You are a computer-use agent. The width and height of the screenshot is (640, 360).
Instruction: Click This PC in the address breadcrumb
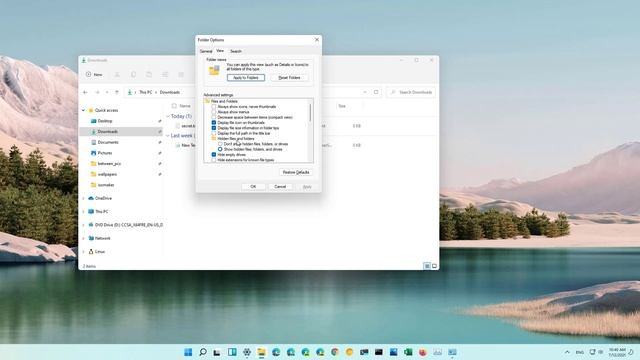pyautogui.click(x=145, y=92)
